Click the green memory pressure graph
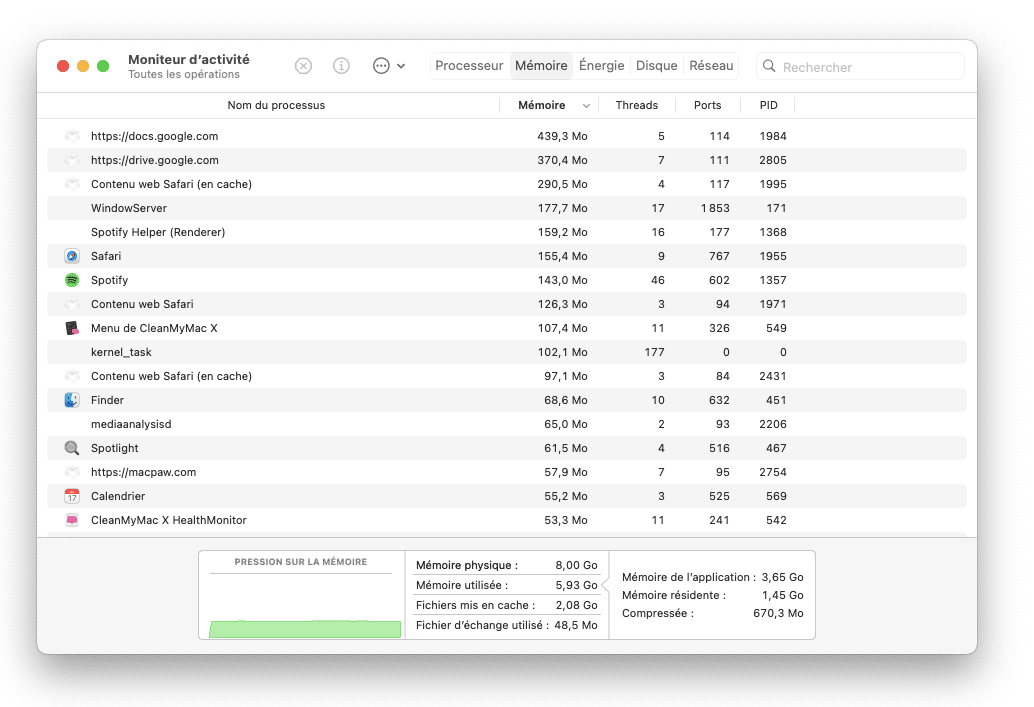 point(305,629)
